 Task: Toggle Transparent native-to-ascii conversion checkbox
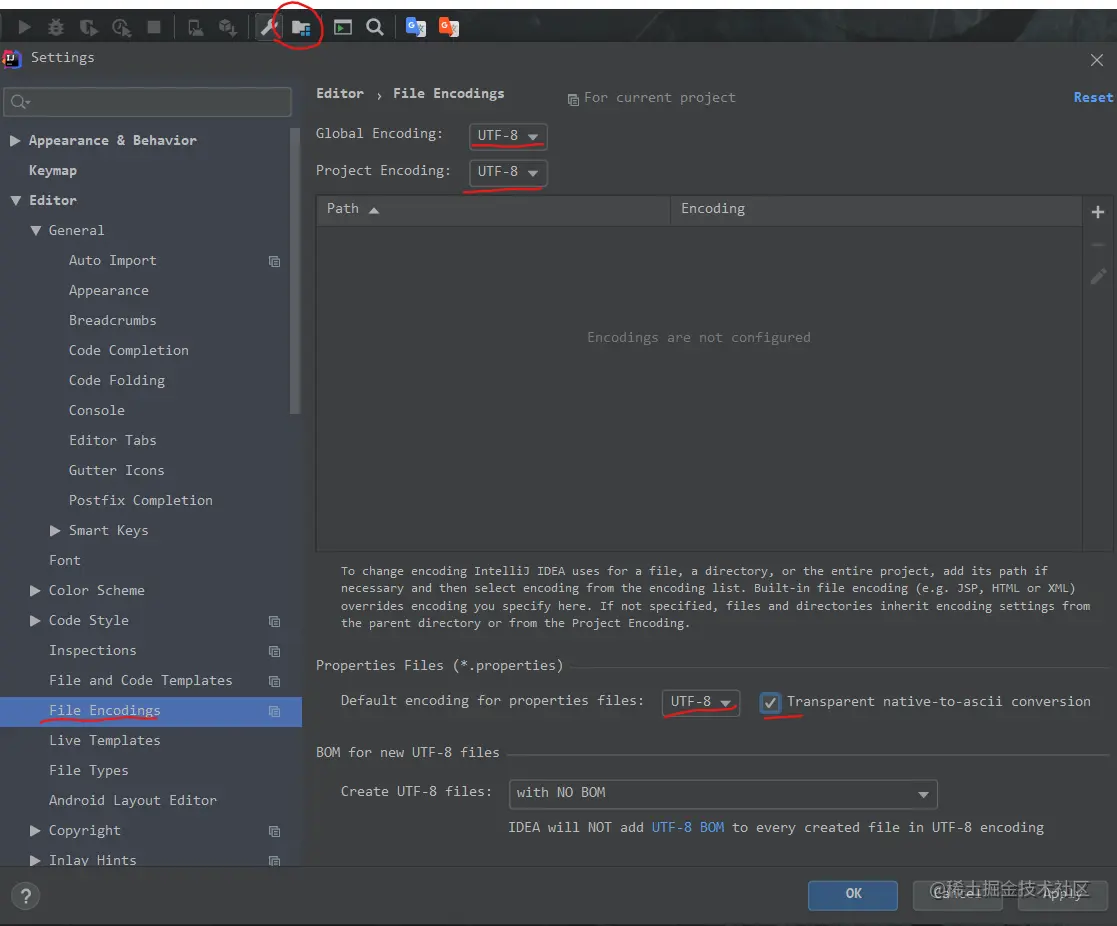pyautogui.click(x=770, y=702)
